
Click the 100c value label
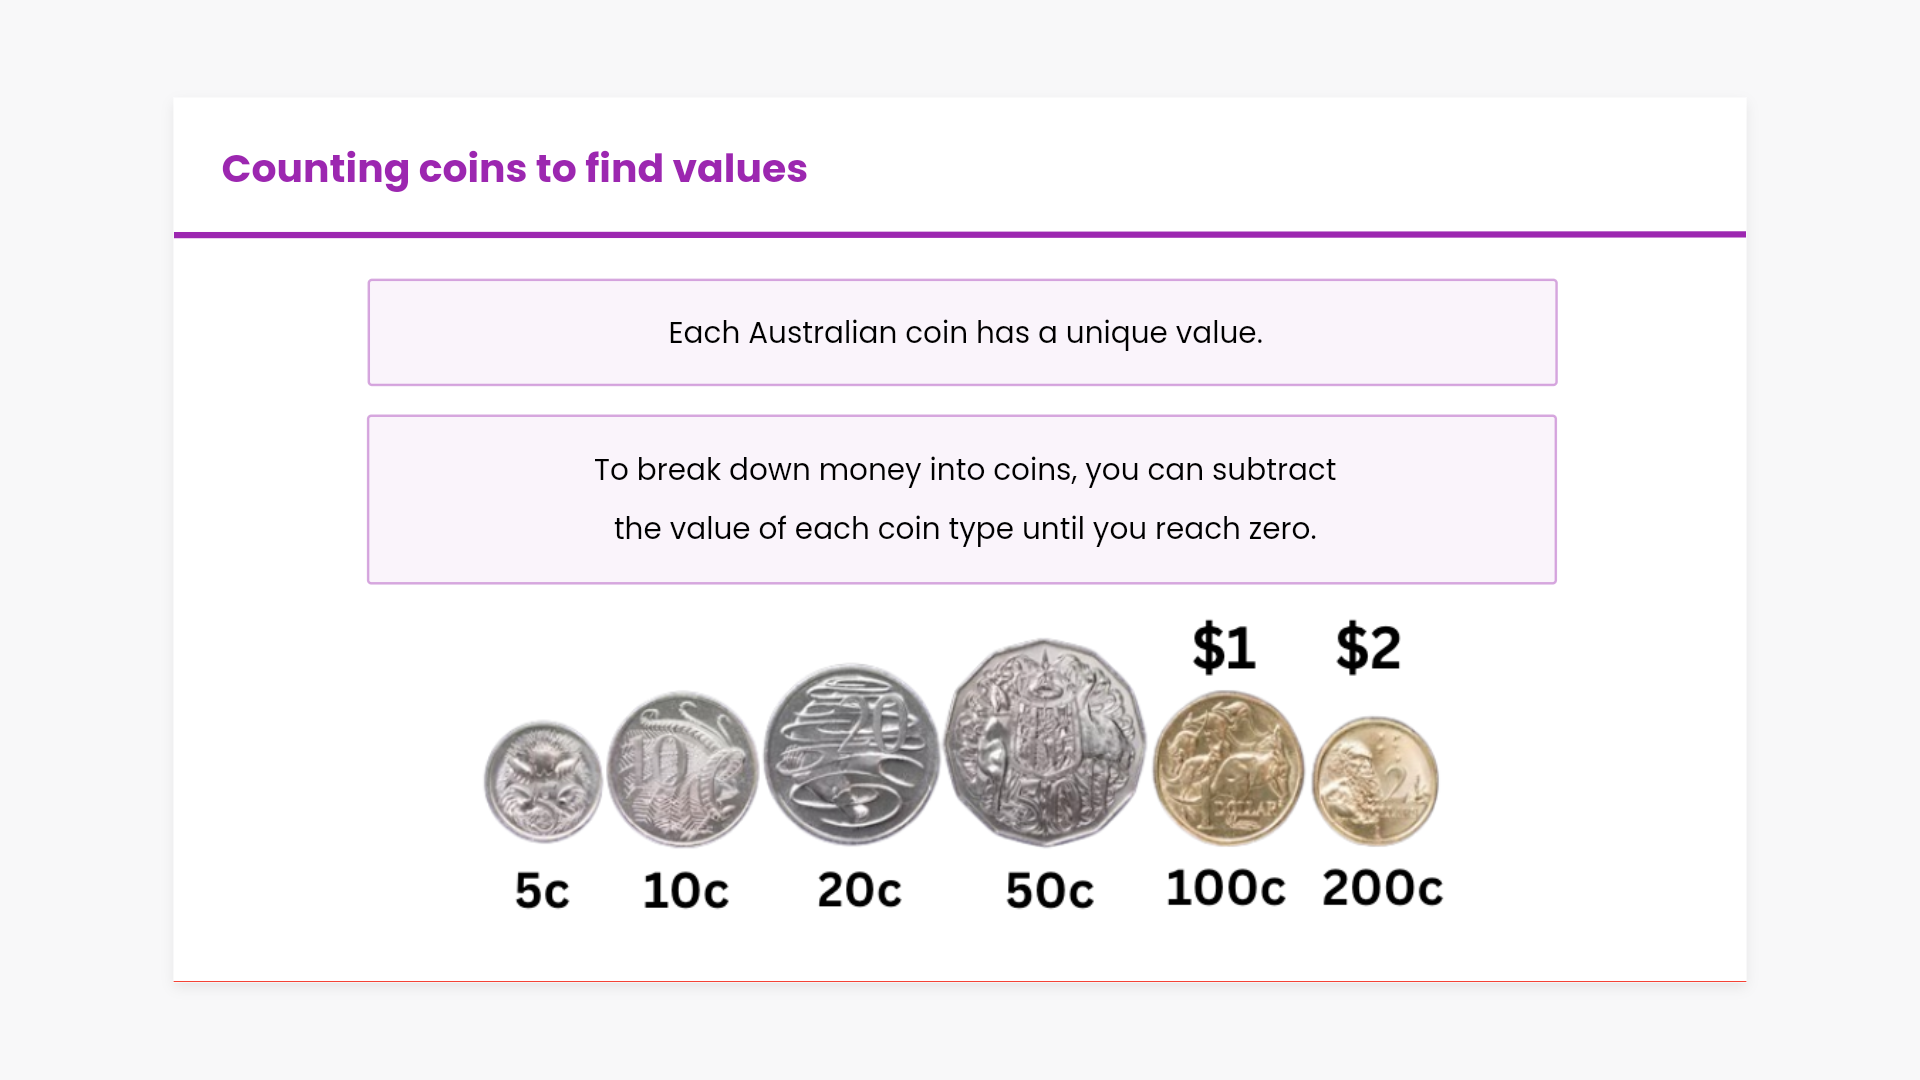[1225, 887]
